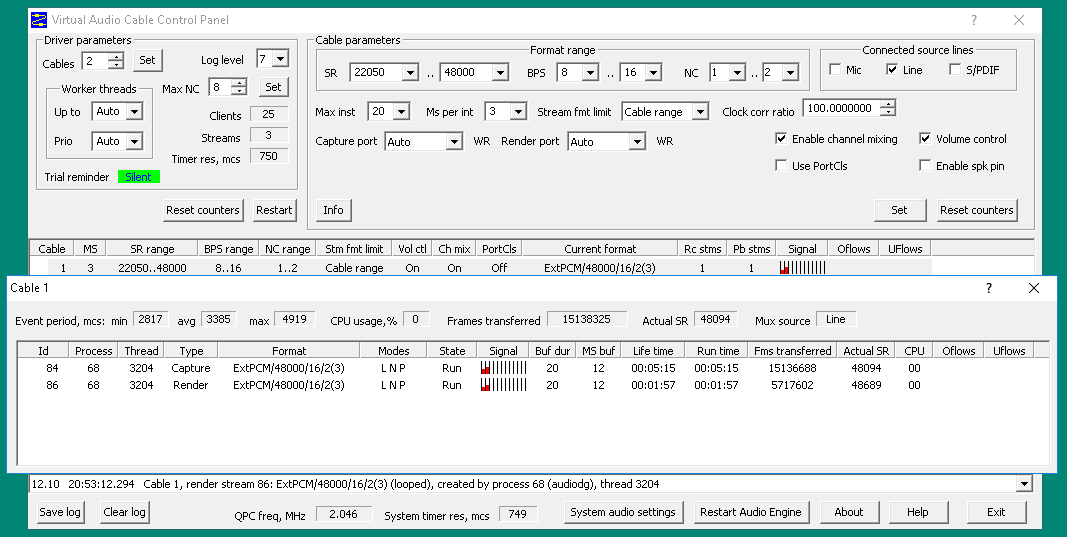Click Reset counters in Cable parameters
This screenshot has height=537, width=1067.
click(x=976, y=210)
